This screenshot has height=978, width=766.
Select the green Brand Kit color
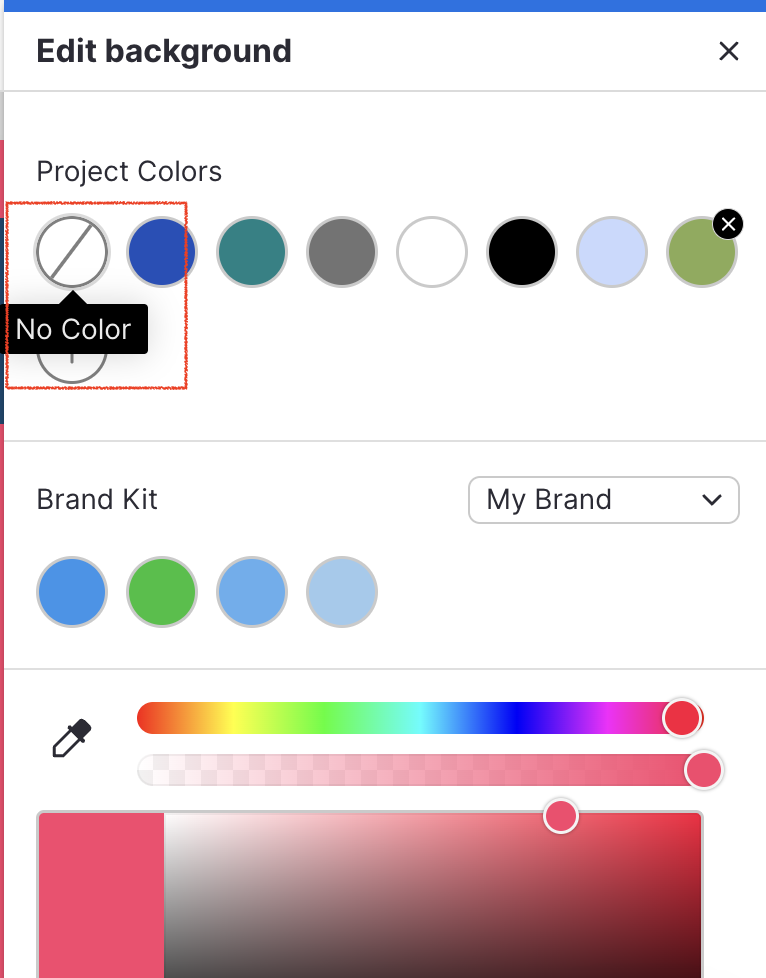click(162, 592)
